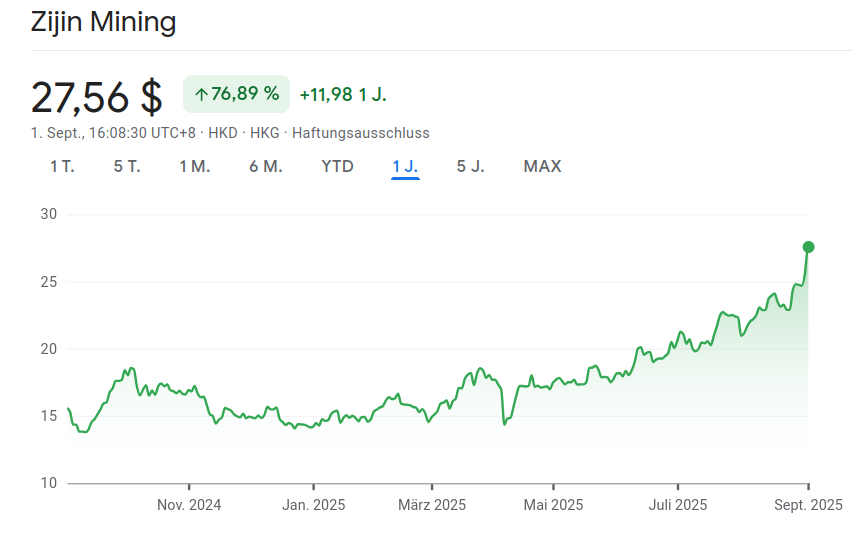Click the green endpoint dot on the chart
Screen dimensions: 853x537
[x=808, y=247]
